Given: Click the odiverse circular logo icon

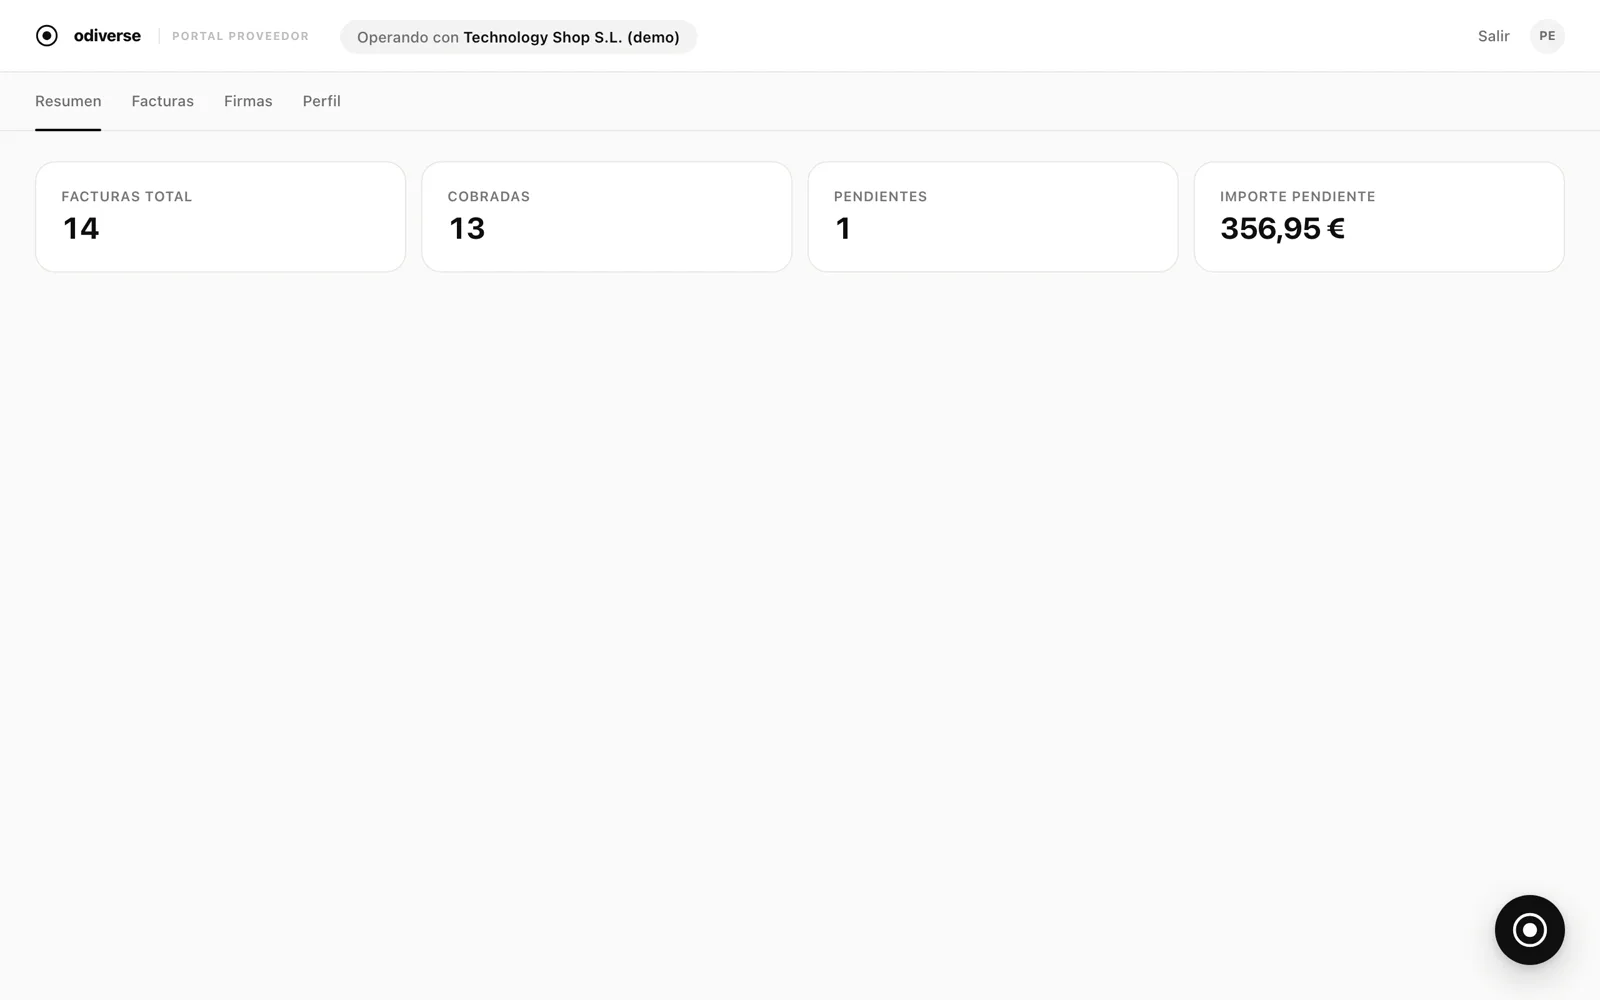Looking at the screenshot, I should 47,36.
